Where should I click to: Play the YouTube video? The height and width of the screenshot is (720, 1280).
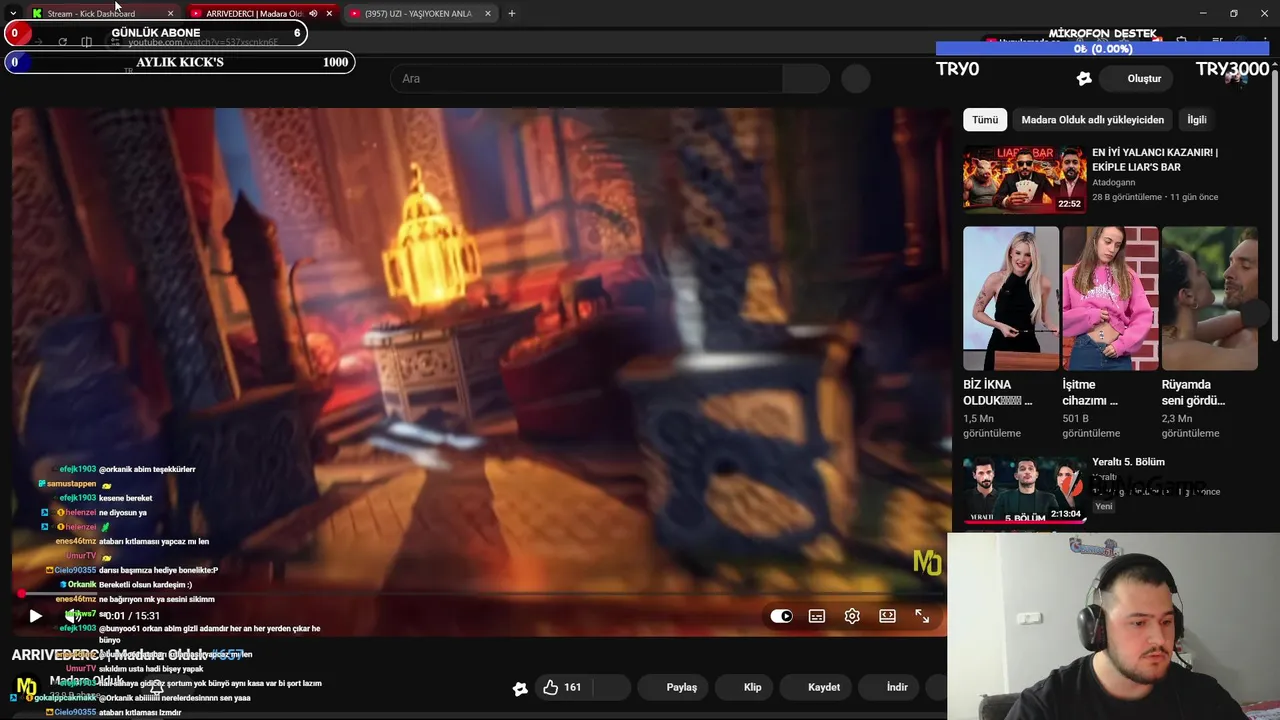click(35, 616)
